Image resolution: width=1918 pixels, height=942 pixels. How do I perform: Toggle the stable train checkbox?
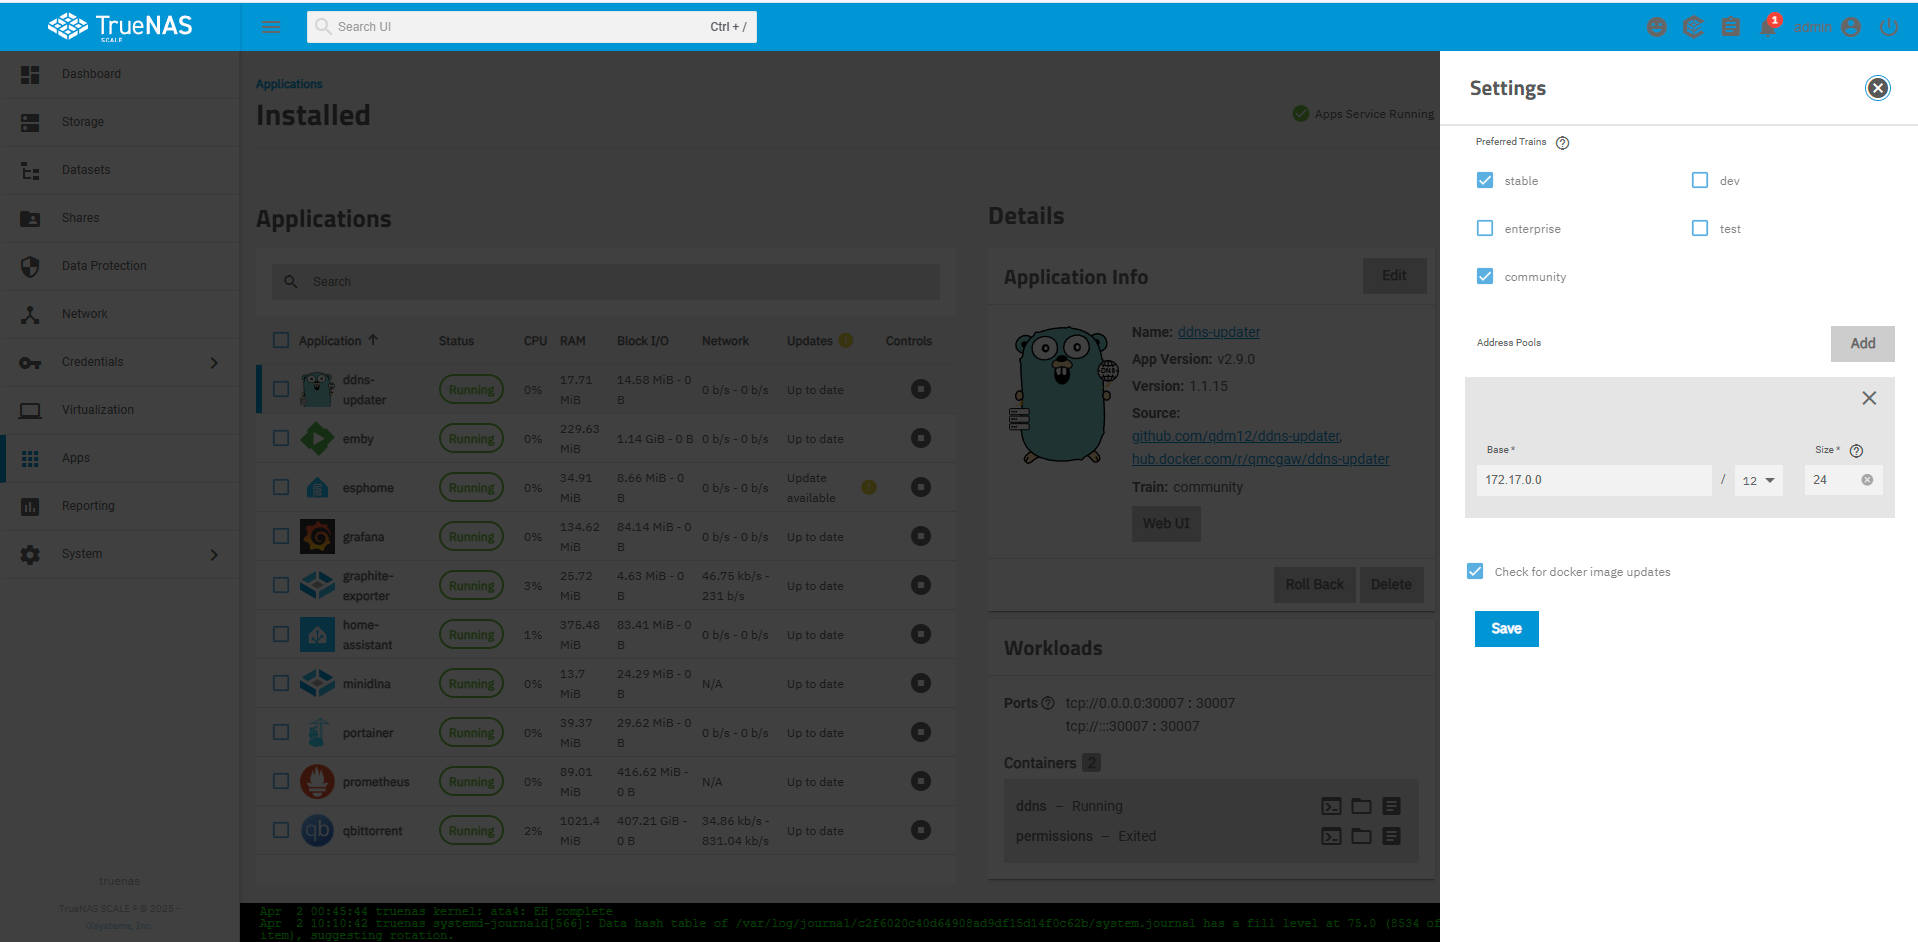click(1485, 180)
